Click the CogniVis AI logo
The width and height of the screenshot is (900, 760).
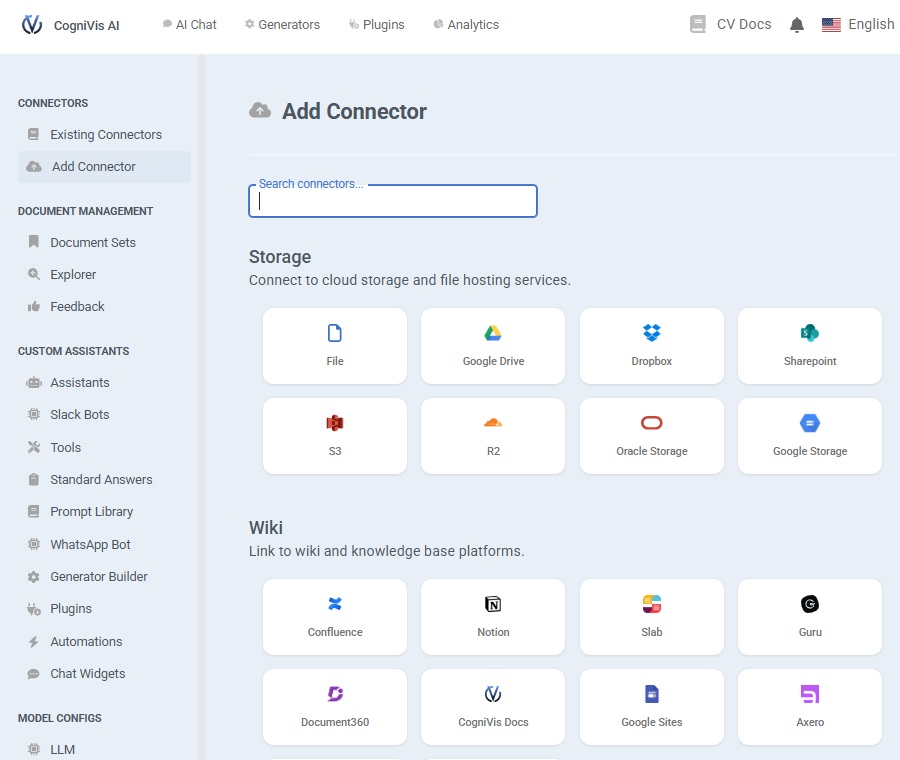(x=70, y=25)
